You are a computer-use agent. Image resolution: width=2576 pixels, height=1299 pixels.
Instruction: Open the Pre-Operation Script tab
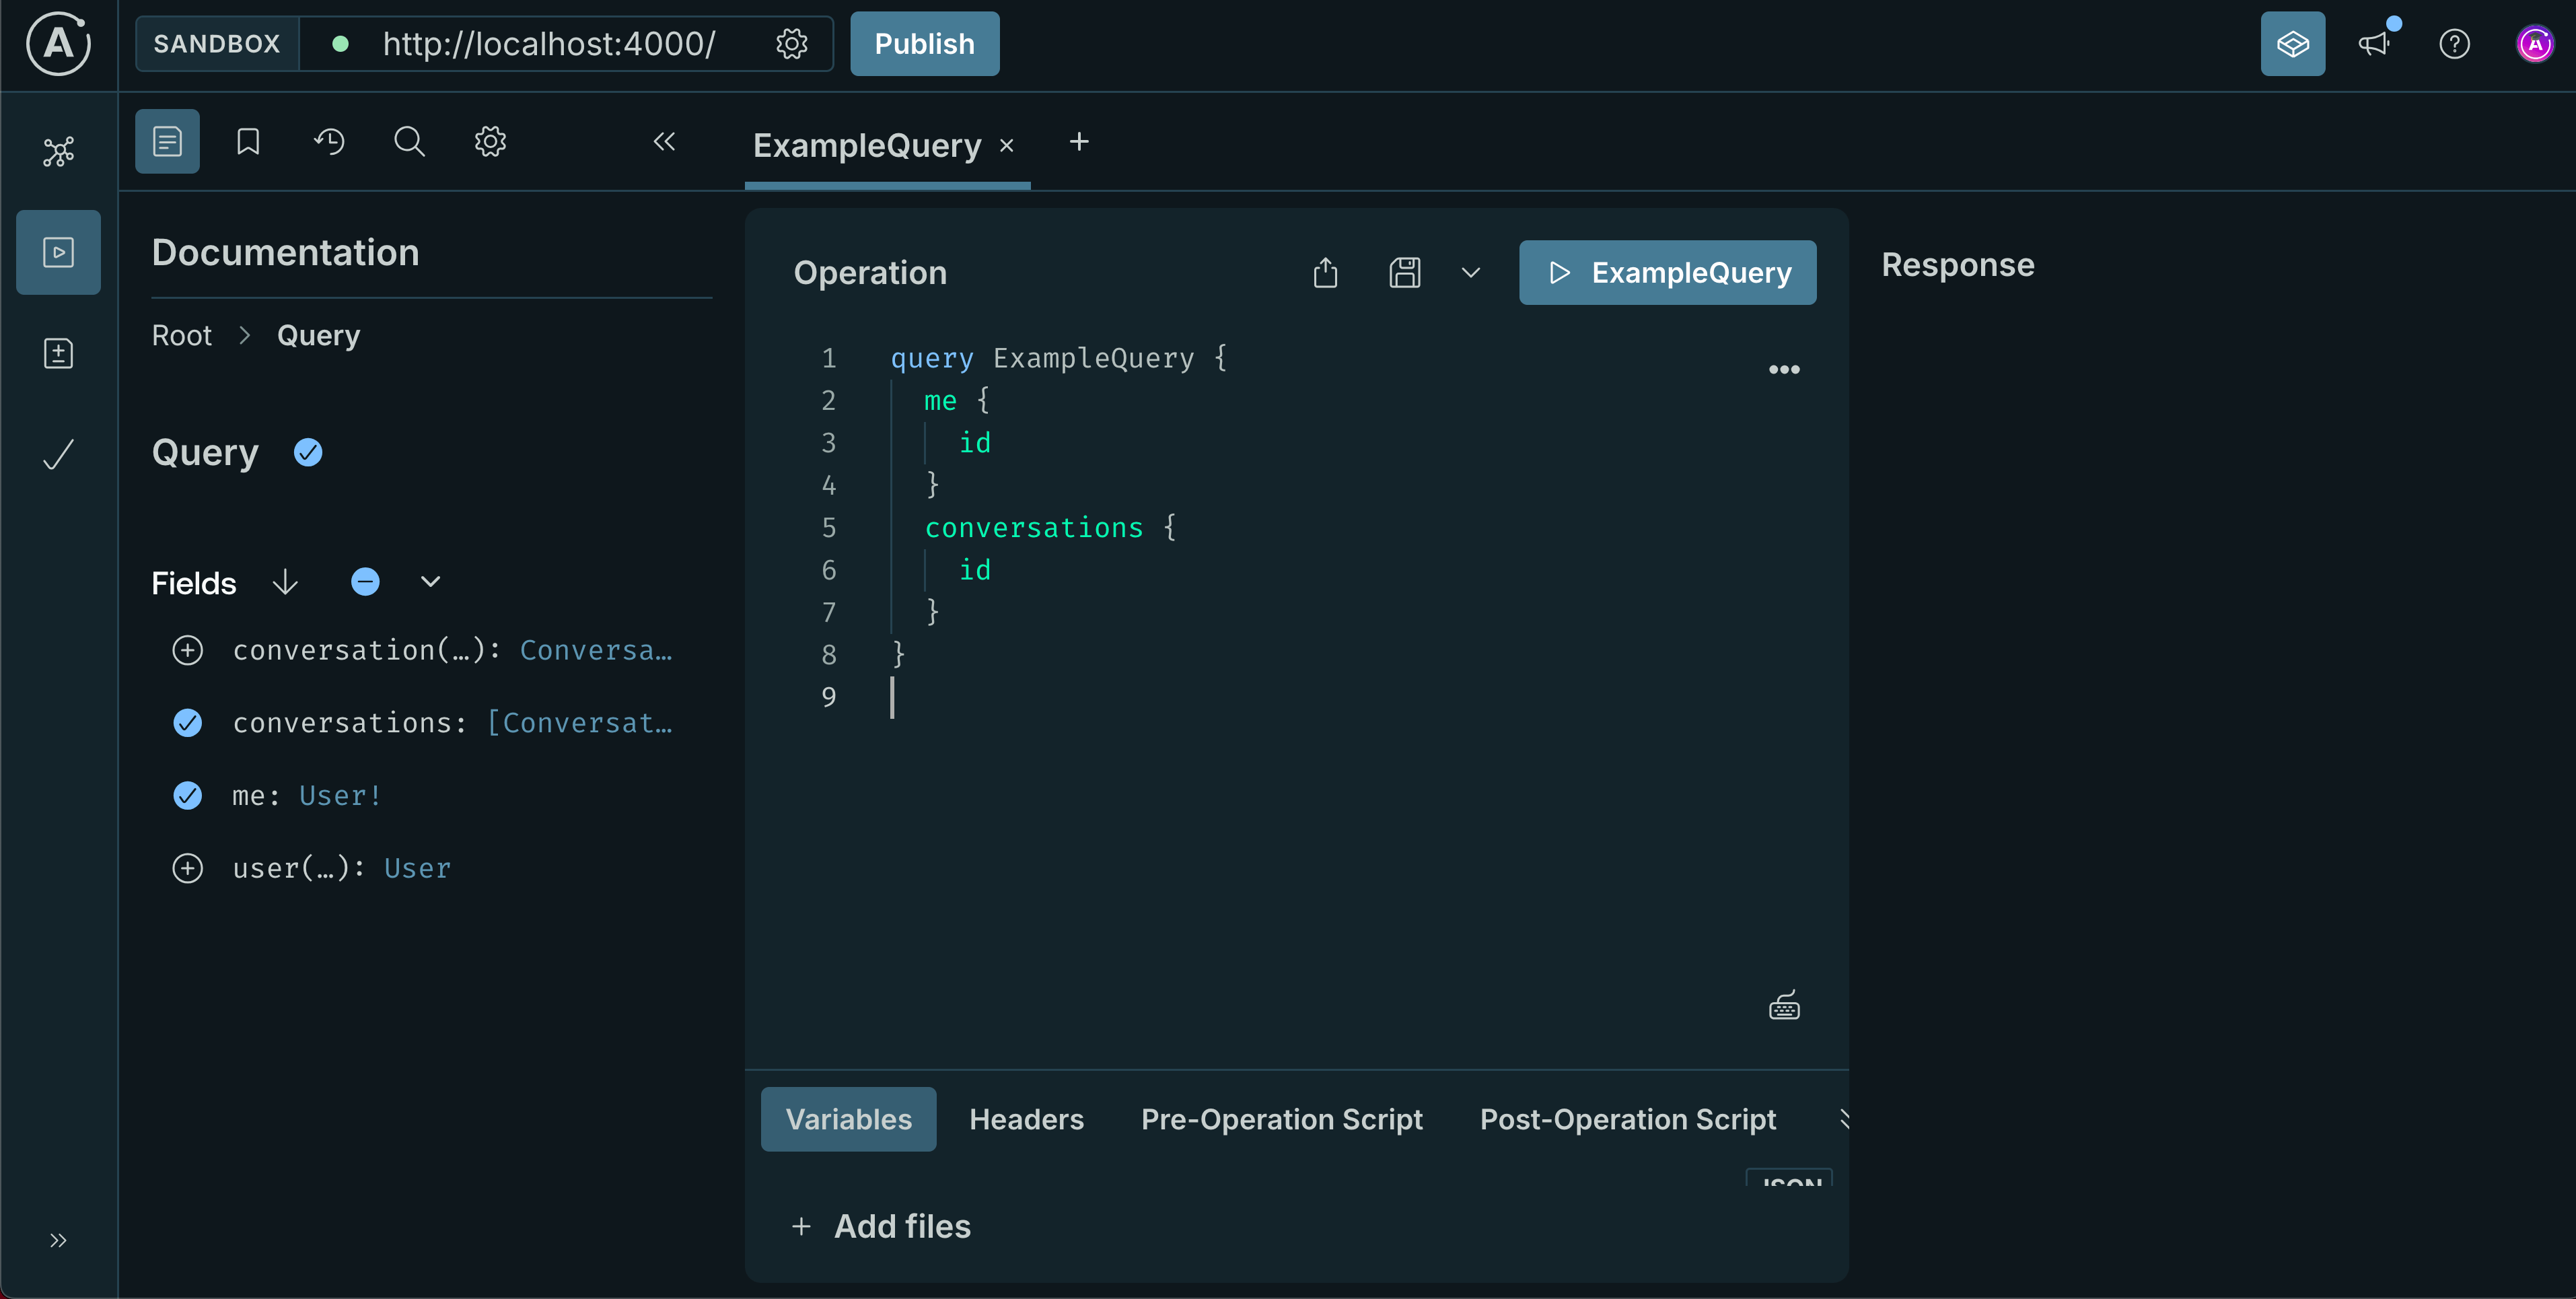(1282, 1119)
